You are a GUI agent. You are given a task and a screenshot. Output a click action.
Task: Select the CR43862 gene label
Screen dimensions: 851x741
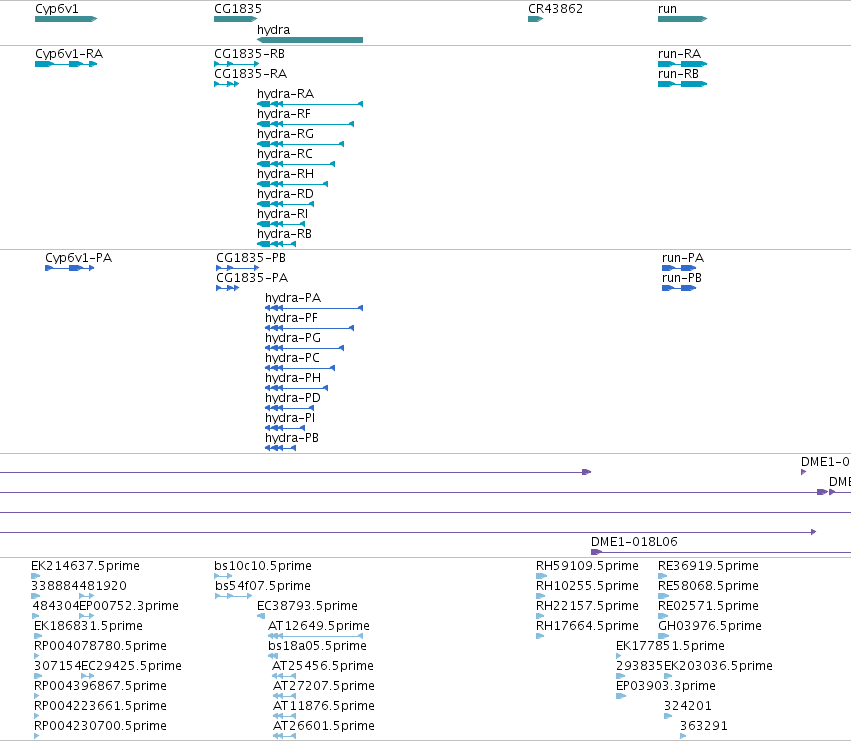click(555, 9)
